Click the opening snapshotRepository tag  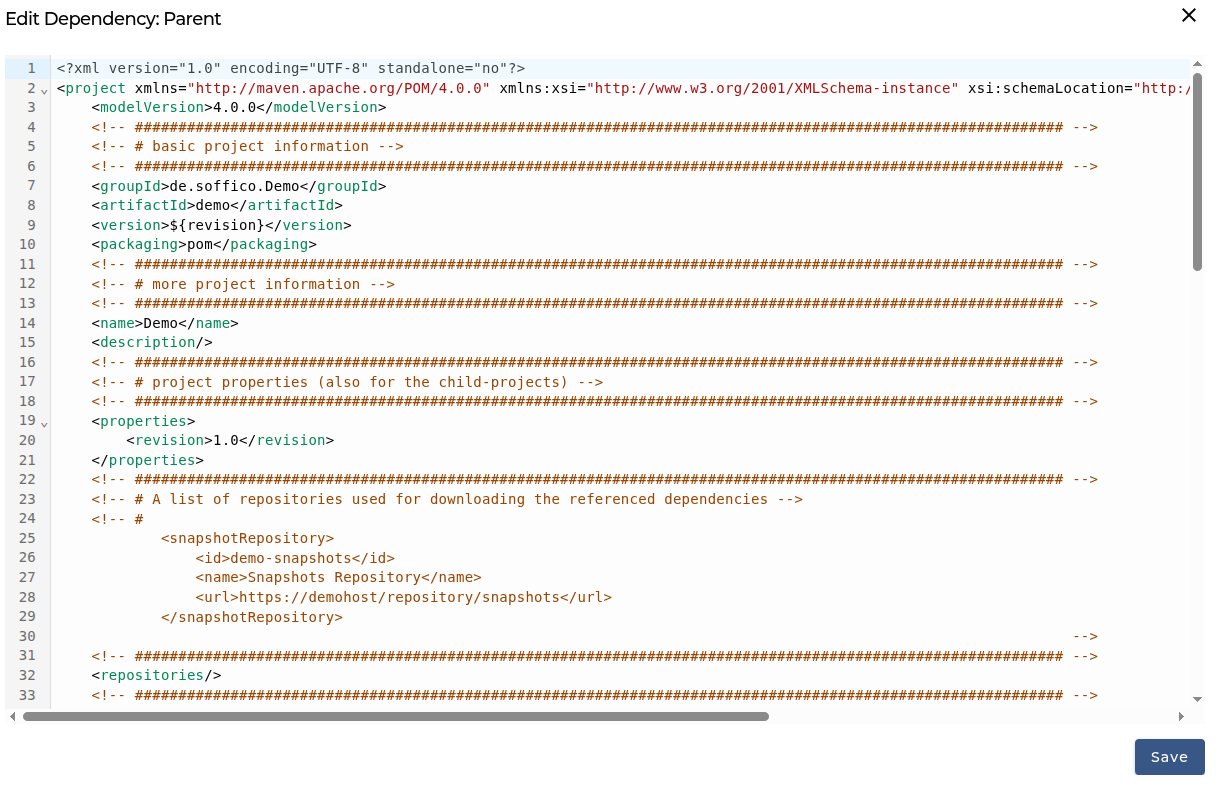247,538
